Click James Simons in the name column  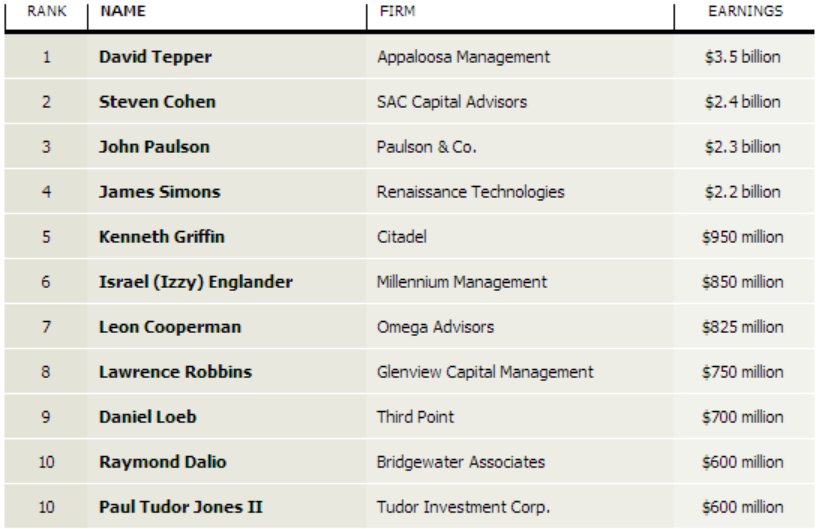[x=160, y=192]
